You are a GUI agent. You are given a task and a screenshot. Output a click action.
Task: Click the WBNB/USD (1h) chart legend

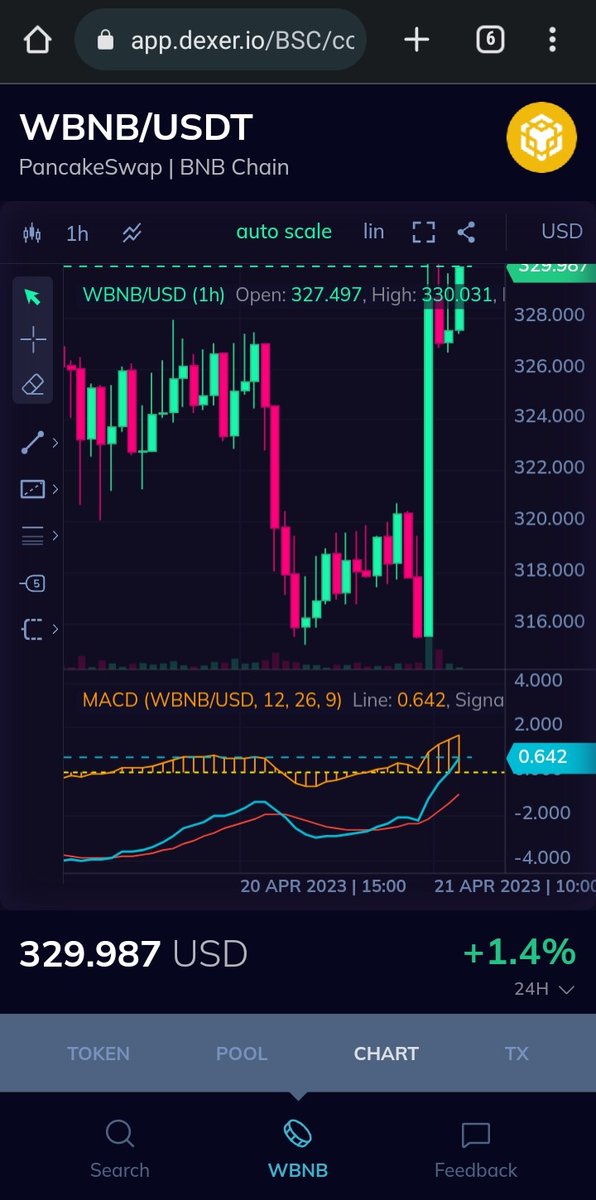[154, 295]
